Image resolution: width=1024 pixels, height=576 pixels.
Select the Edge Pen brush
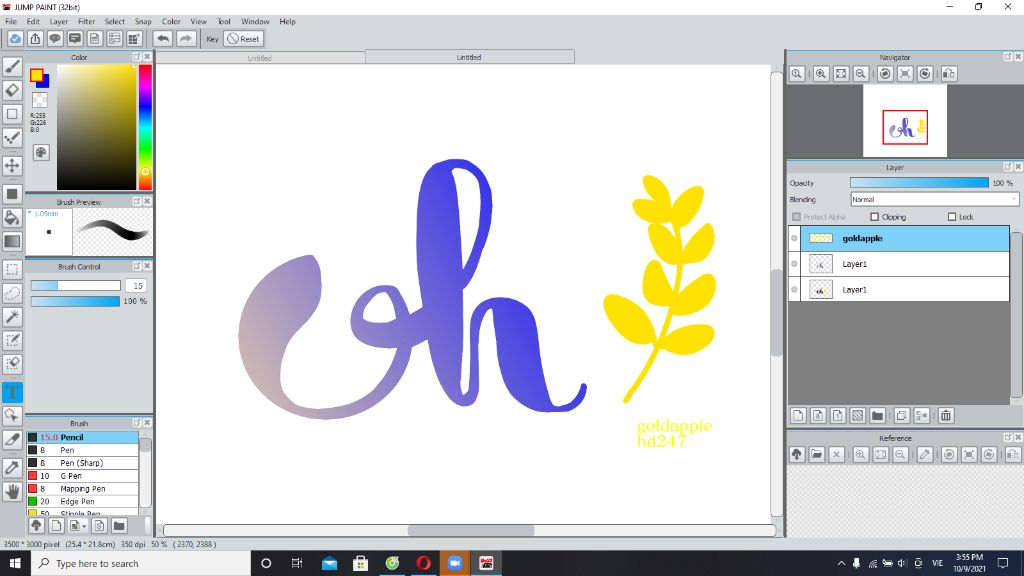[82, 502]
